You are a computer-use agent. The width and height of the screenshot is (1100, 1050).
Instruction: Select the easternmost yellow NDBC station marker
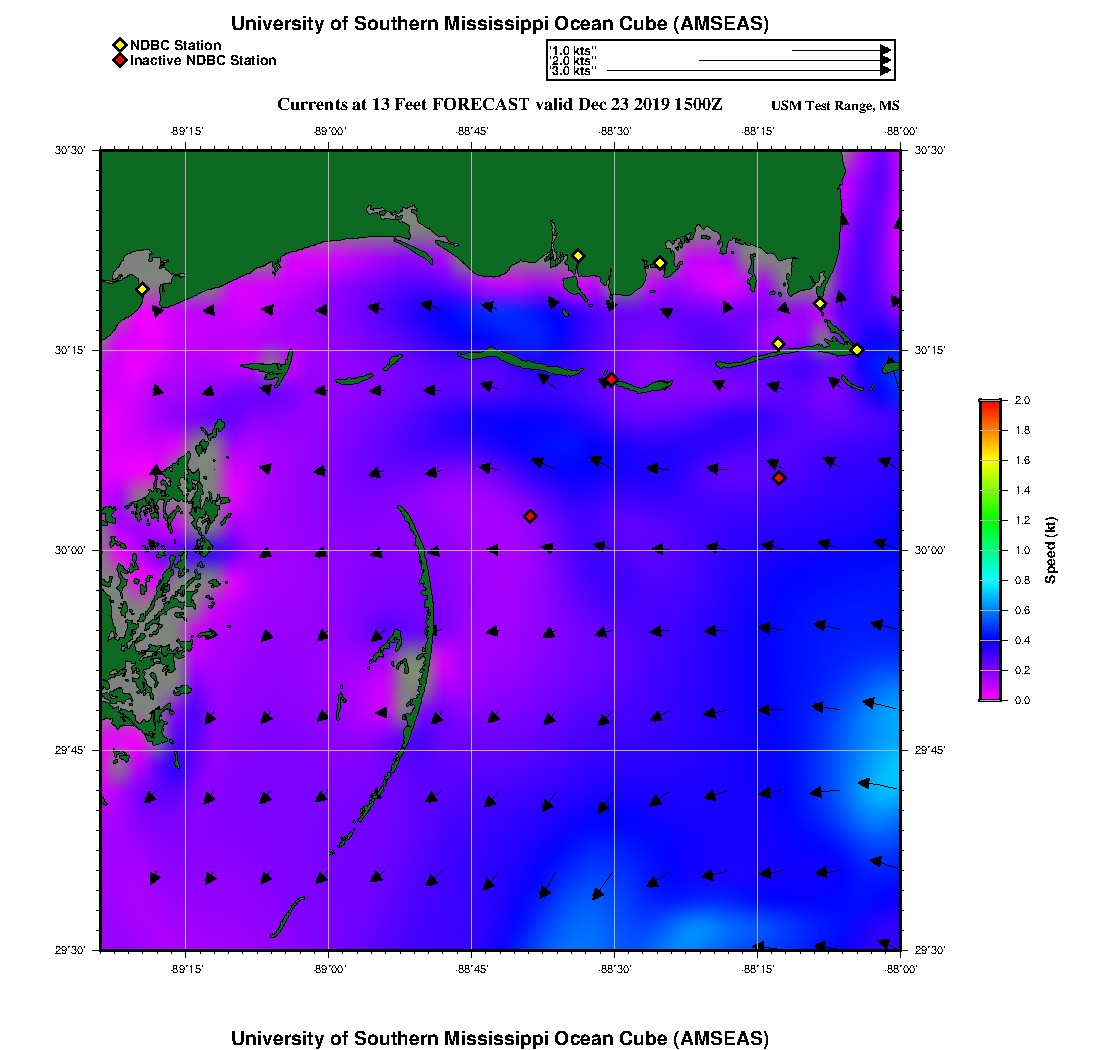pyautogui.click(x=857, y=349)
